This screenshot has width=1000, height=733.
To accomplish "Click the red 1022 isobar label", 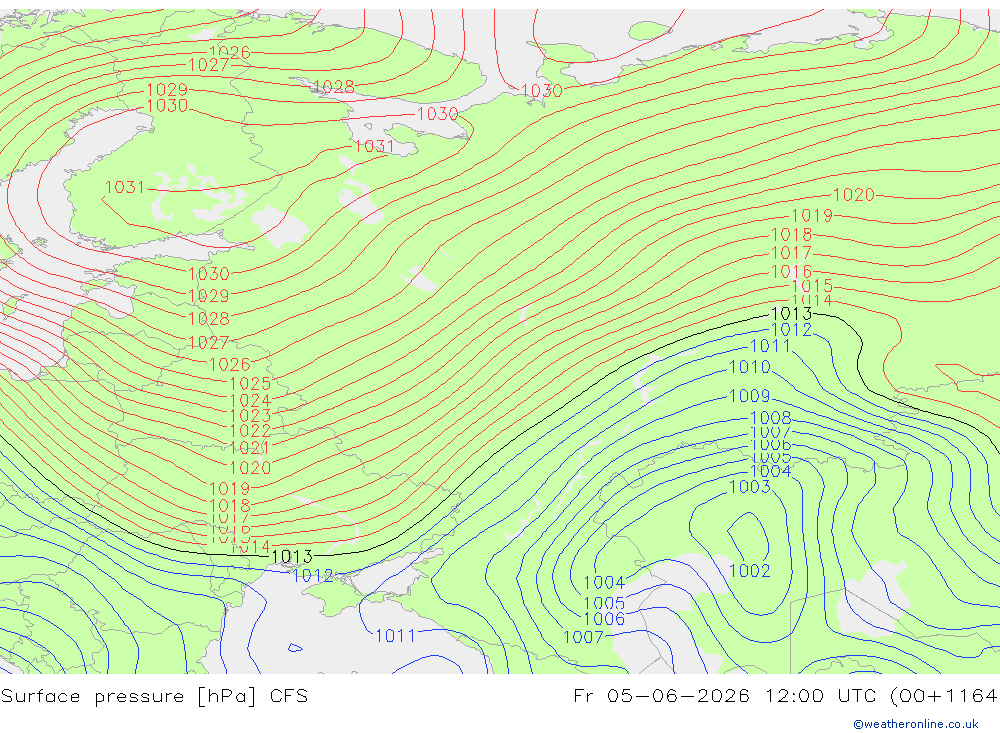I will coord(249,431).
